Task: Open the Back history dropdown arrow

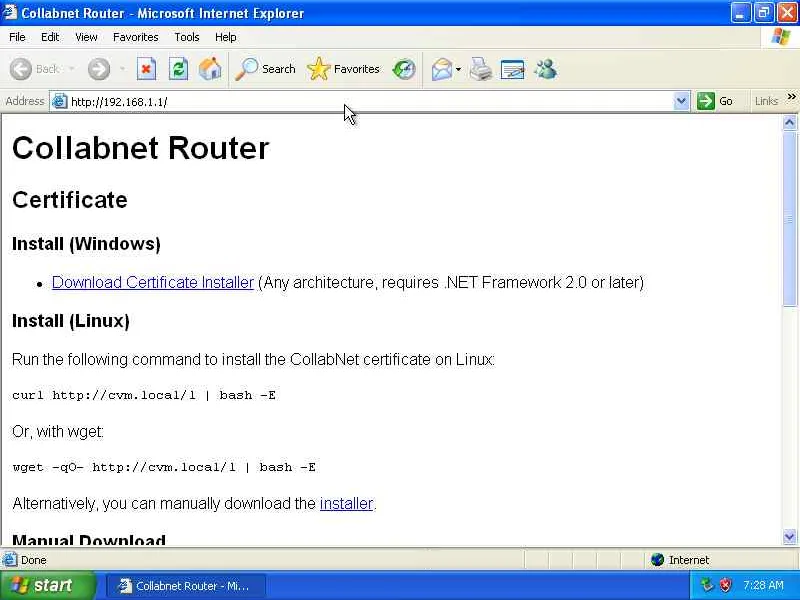Action: click(71, 69)
